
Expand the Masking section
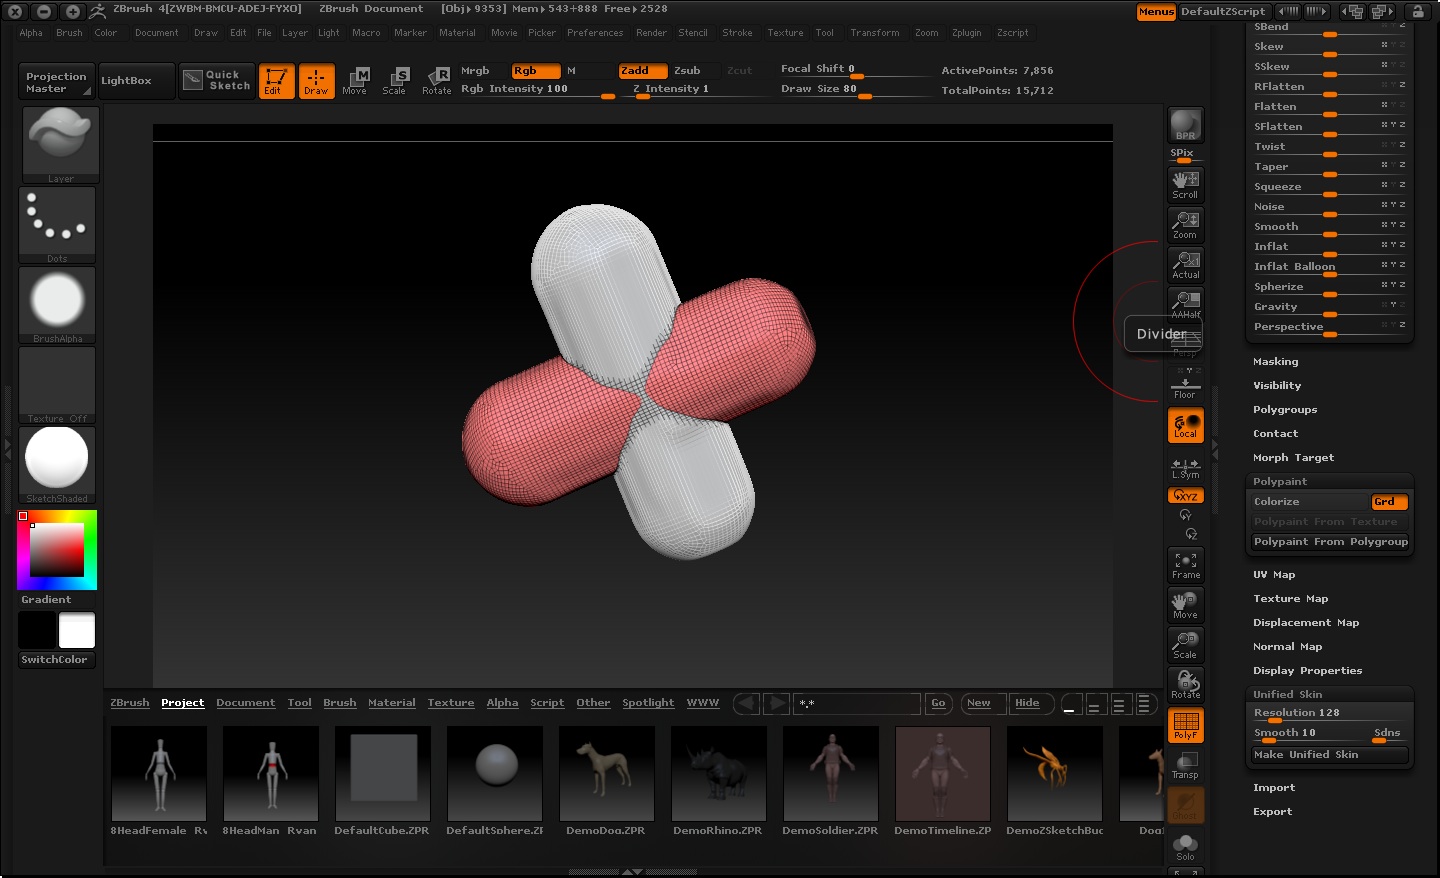pyautogui.click(x=1275, y=362)
